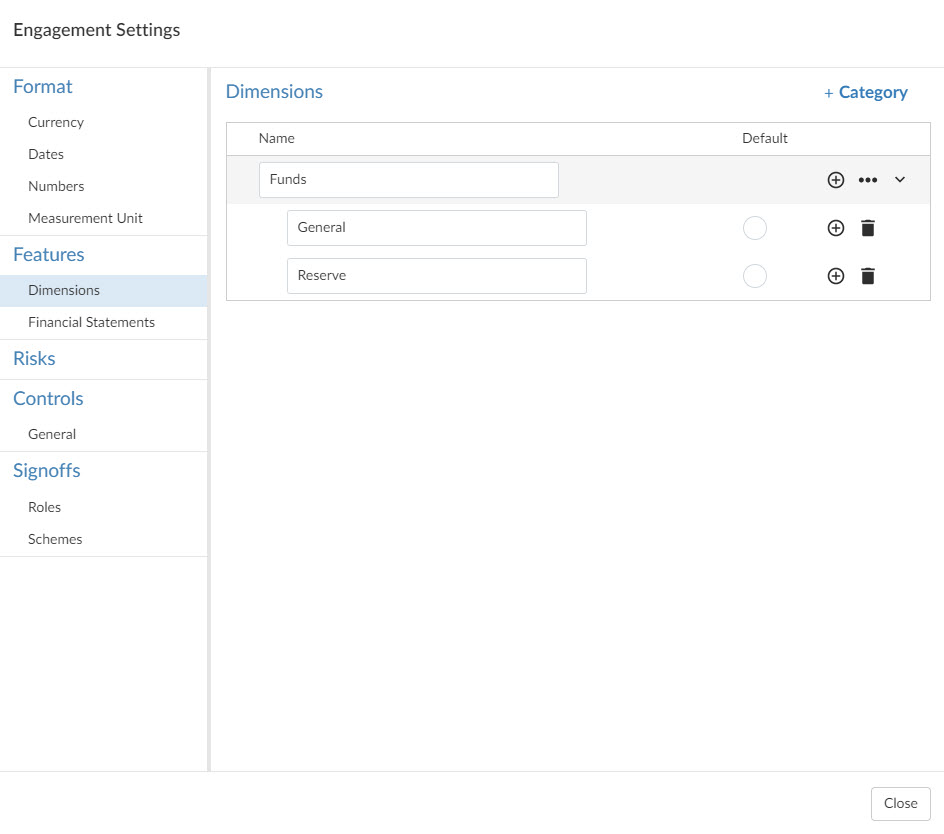This screenshot has height=834, width=944.
Task: Open the Risks section in sidebar
Action: [34, 359]
